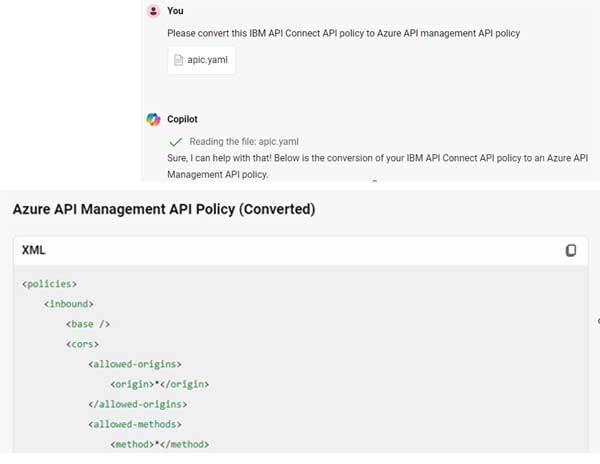Click the <method>*</method> line
The height and width of the screenshot is (464, 600).
pyautogui.click(x=160, y=444)
